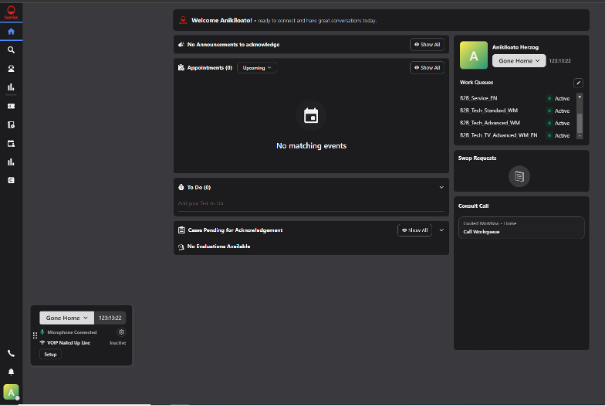Open the Upcoming appointments filter dropdown
Viewport: 606px width, 406px height.
[x=256, y=68]
